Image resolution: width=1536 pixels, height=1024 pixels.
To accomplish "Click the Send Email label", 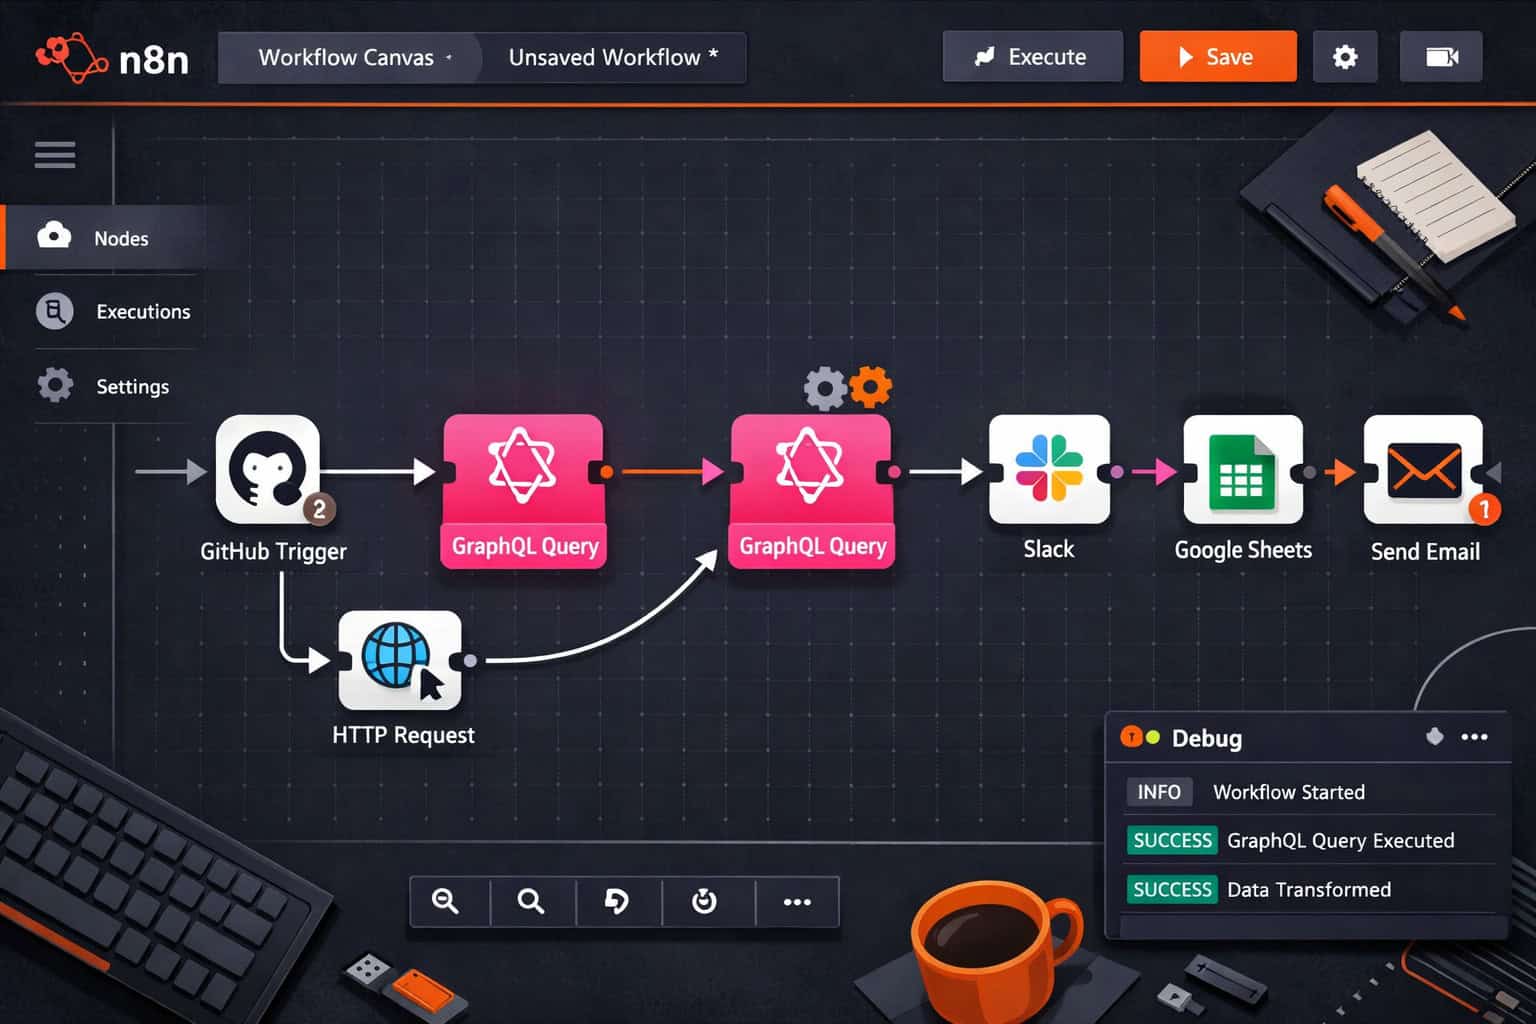I will tap(1425, 552).
